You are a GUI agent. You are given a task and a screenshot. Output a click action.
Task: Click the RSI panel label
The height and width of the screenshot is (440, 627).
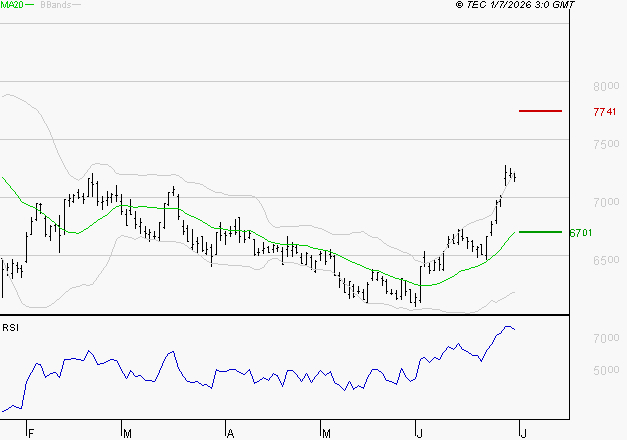point(10,328)
